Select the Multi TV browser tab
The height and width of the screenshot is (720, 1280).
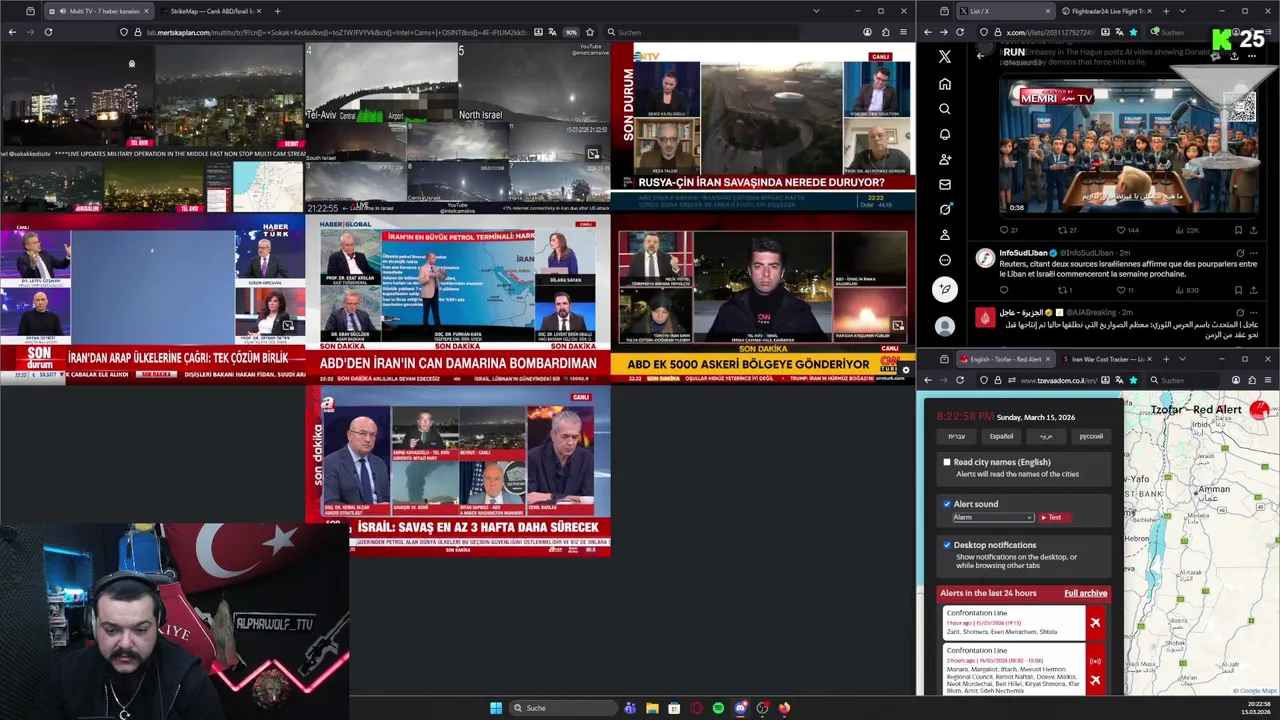[x=98, y=11]
